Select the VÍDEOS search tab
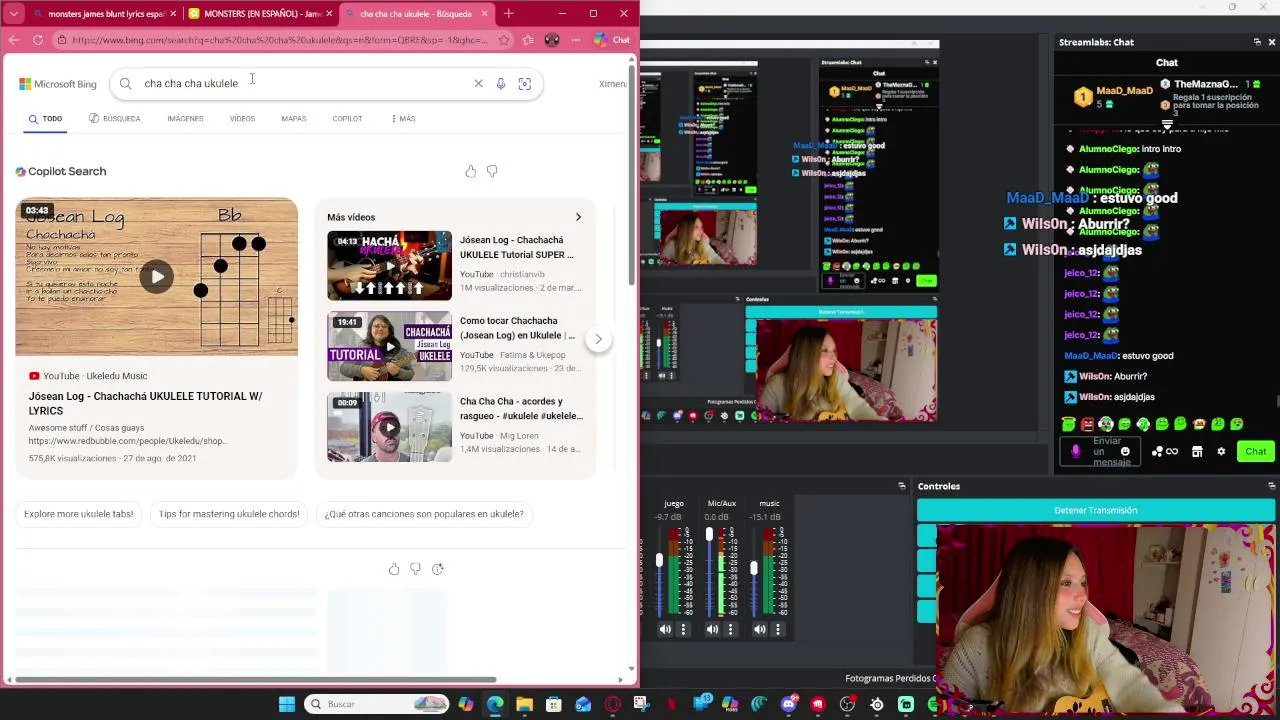 (x=242, y=118)
